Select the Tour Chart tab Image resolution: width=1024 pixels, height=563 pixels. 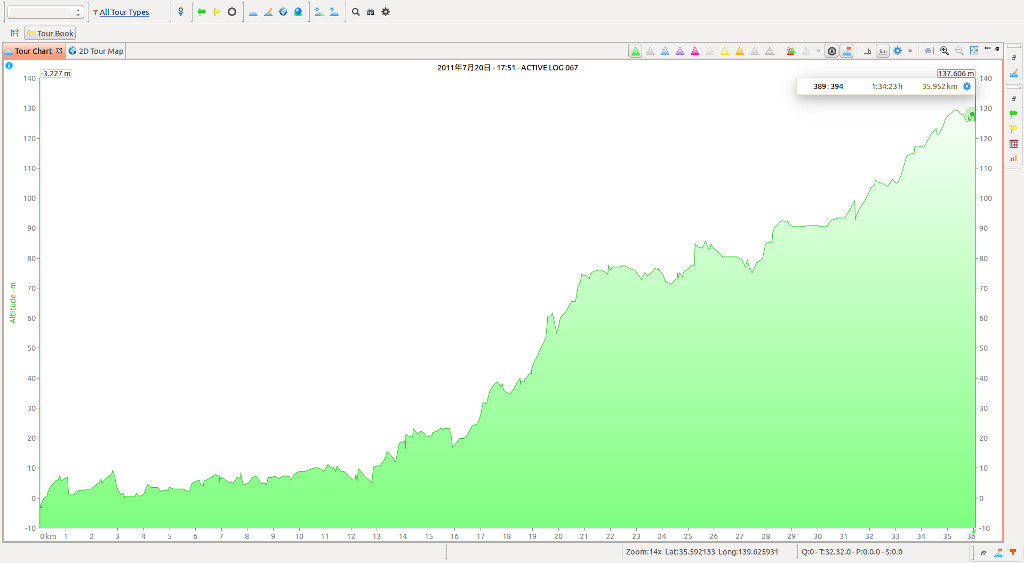pos(32,51)
